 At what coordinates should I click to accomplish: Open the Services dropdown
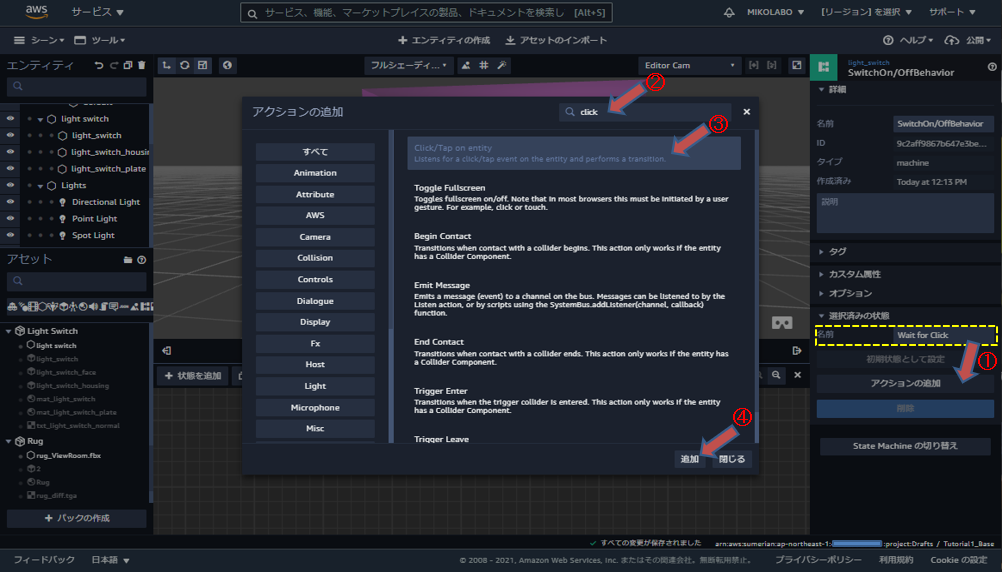97,12
